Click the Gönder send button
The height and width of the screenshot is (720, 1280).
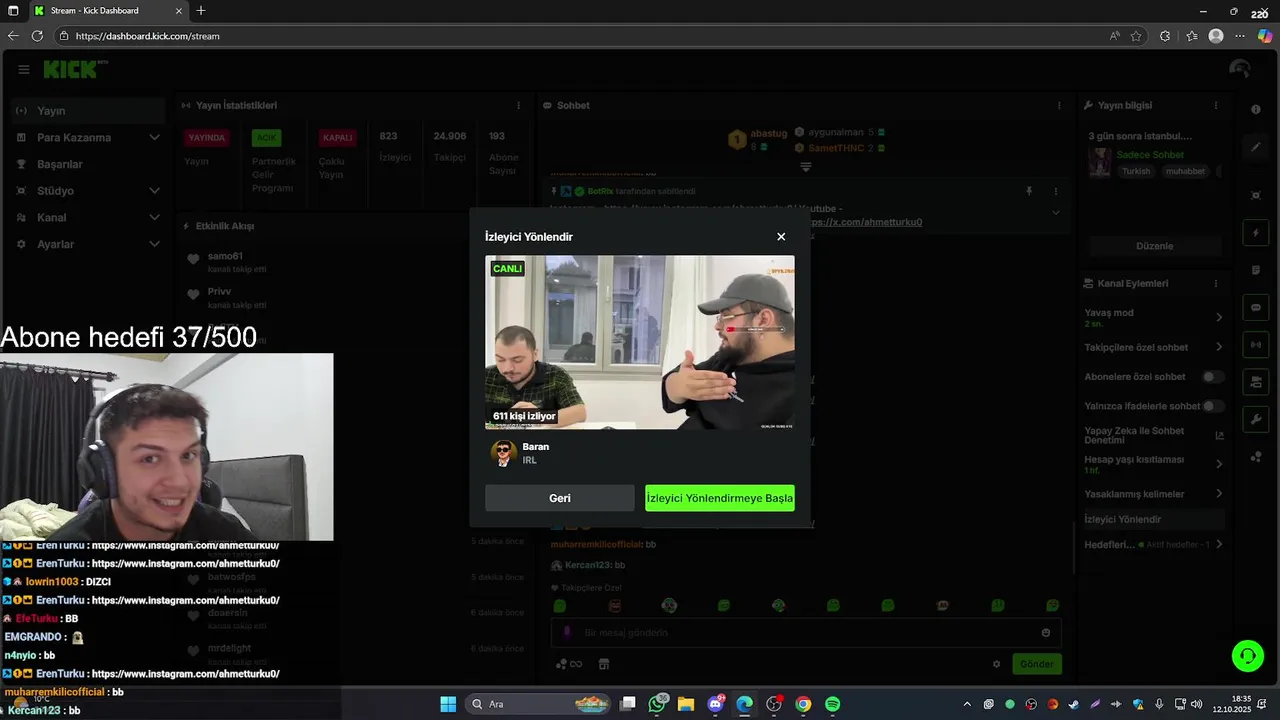[1037, 664]
